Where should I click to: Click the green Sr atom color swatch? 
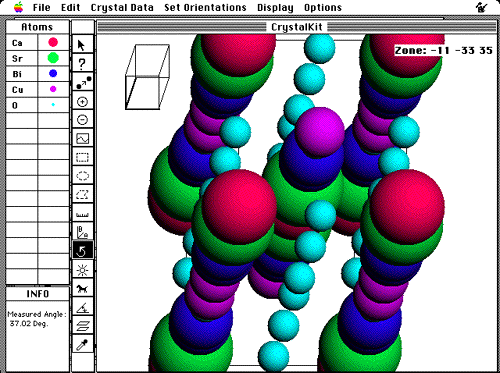pyautogui.click(x=53, y=58)
